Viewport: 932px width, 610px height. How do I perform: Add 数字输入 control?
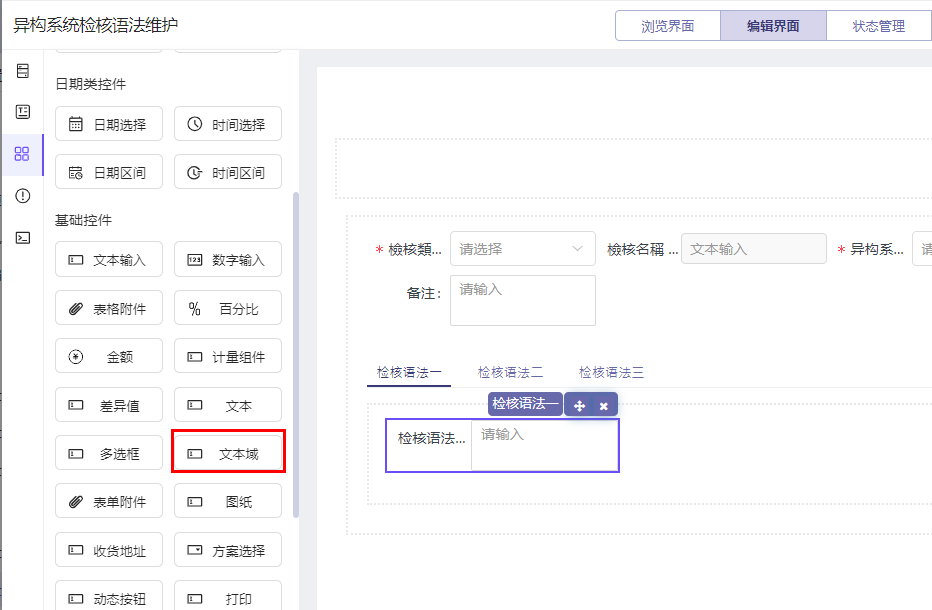[228, 259]
